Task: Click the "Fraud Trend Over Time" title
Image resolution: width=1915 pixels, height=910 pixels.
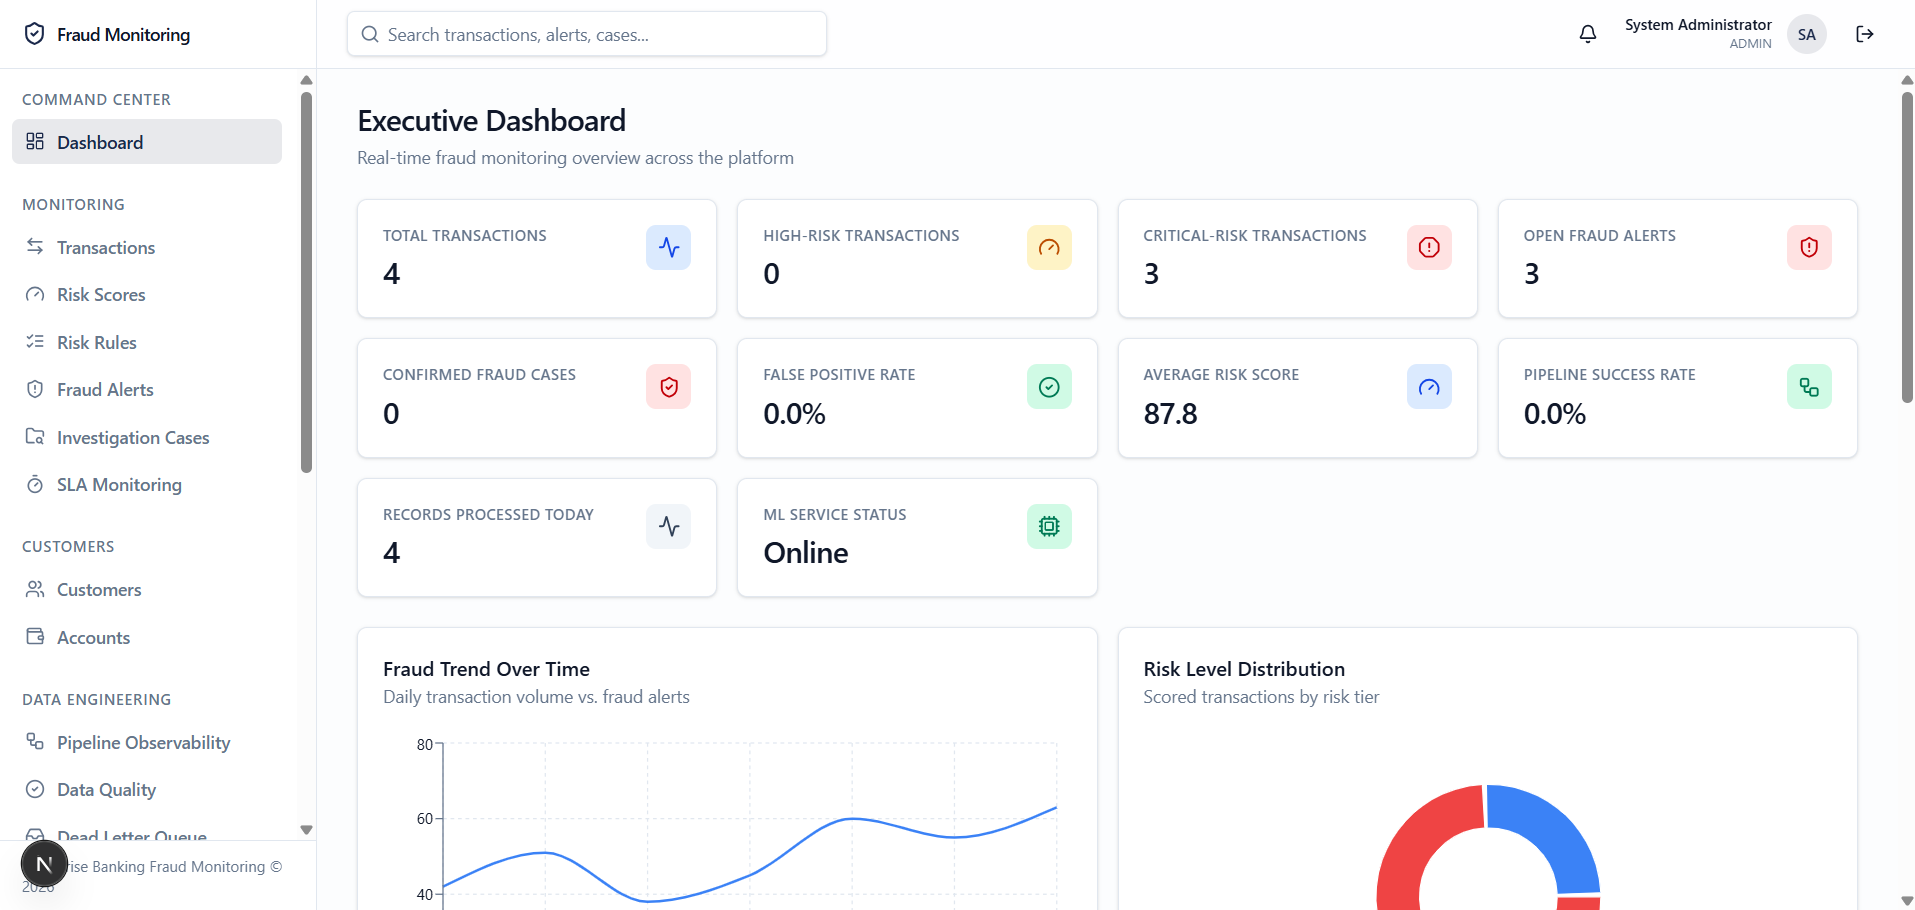Action: coord(486,669)
